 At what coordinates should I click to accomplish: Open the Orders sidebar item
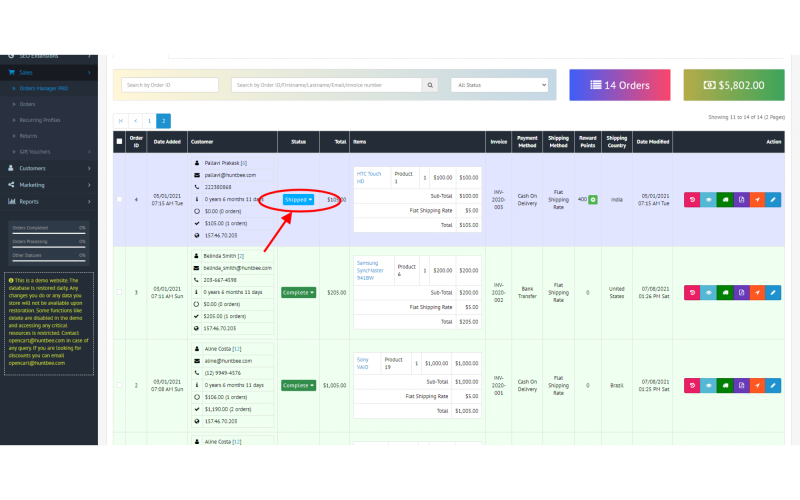(x=28, y=104)
